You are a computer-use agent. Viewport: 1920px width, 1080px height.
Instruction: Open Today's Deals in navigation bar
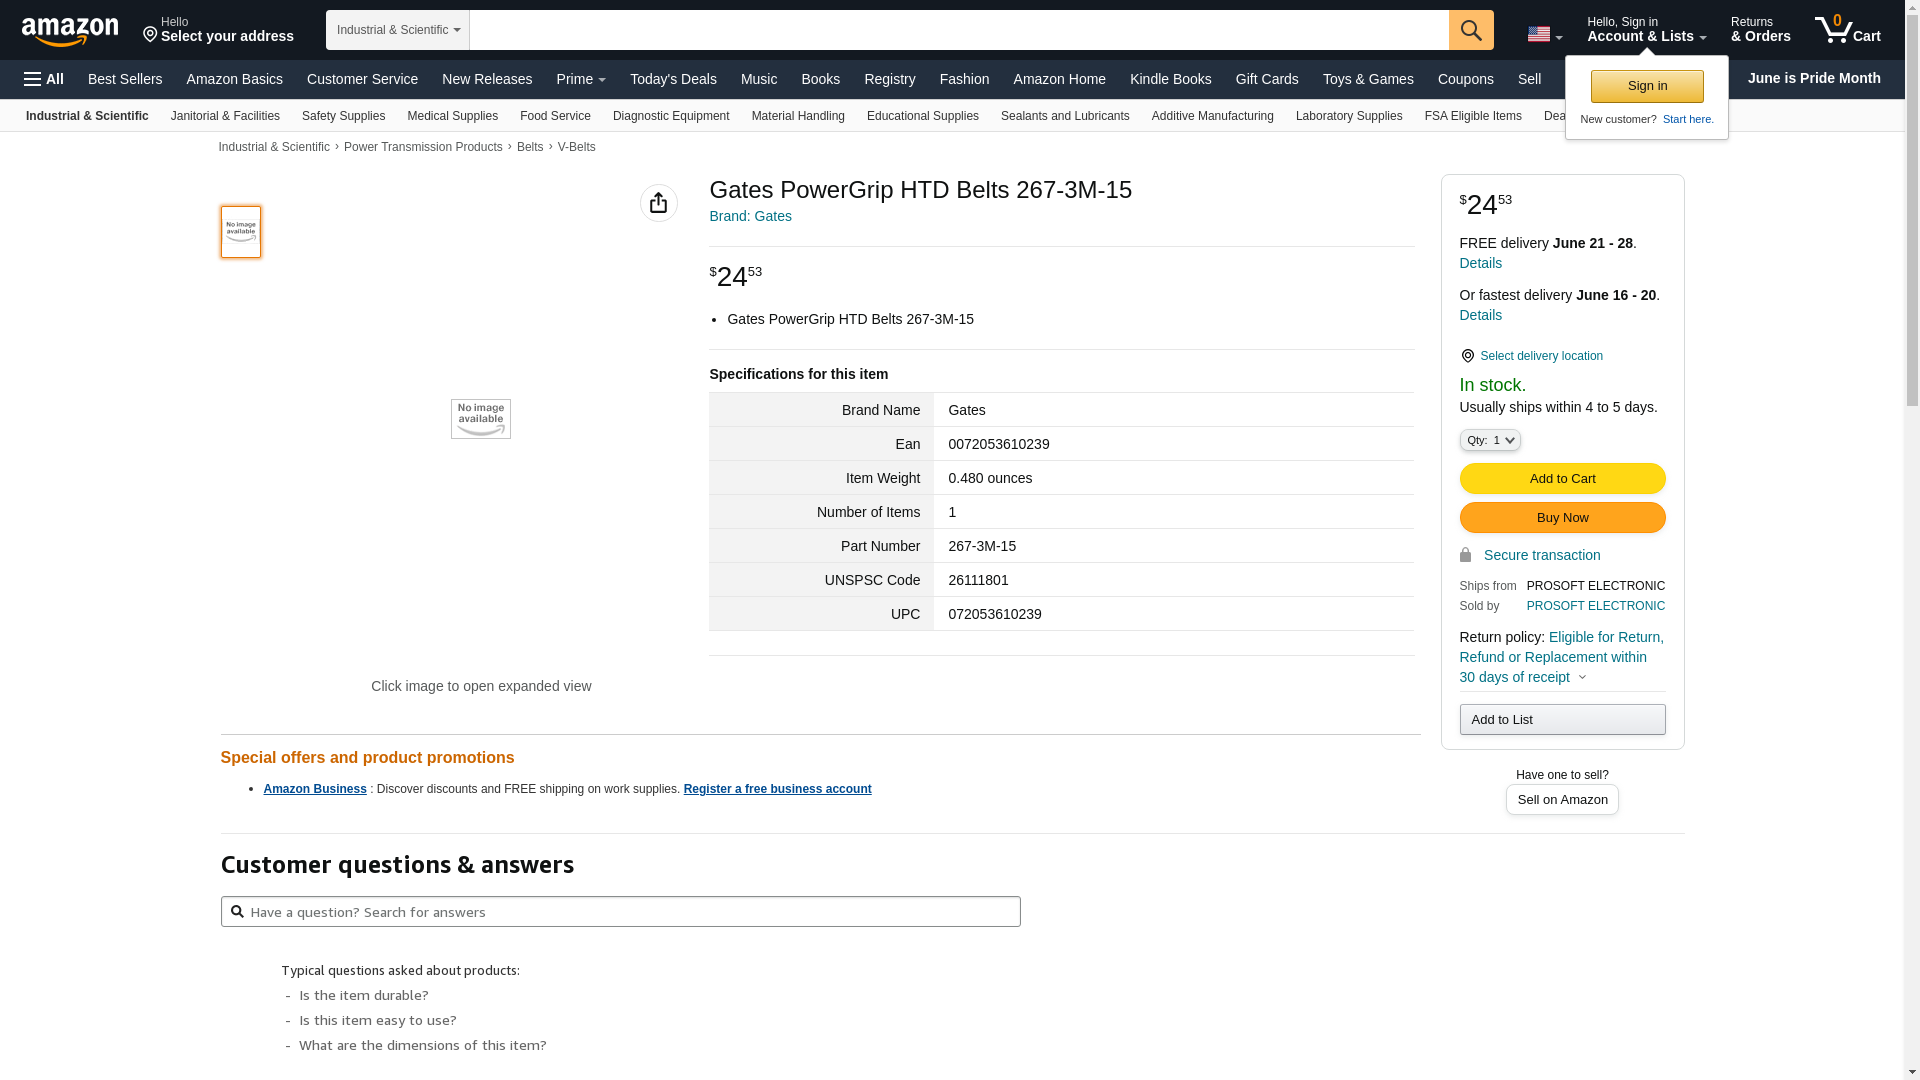pos(673,79)
